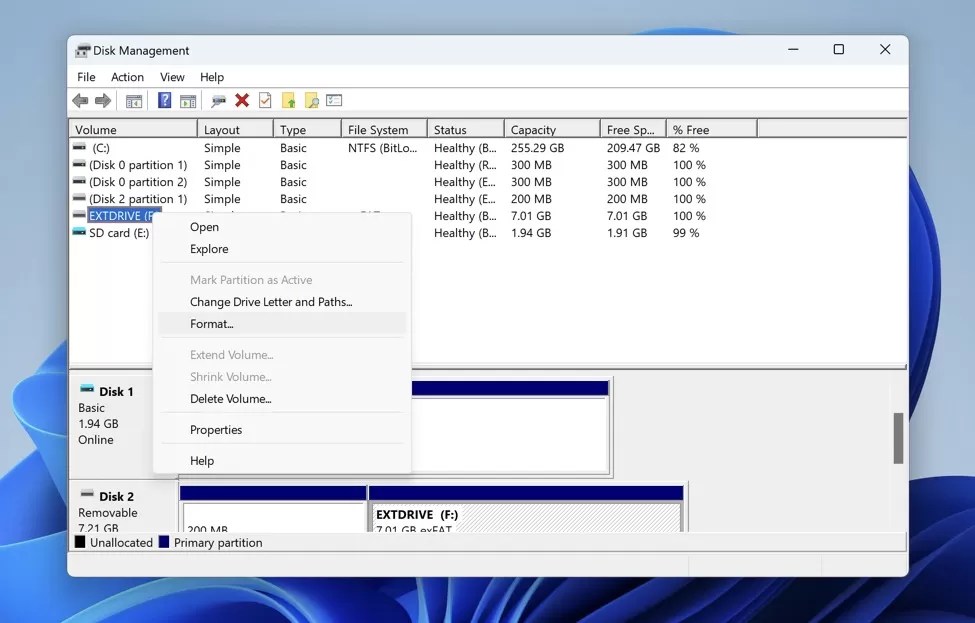Open the View menu

pyautogui.click(x=171, y=77)
